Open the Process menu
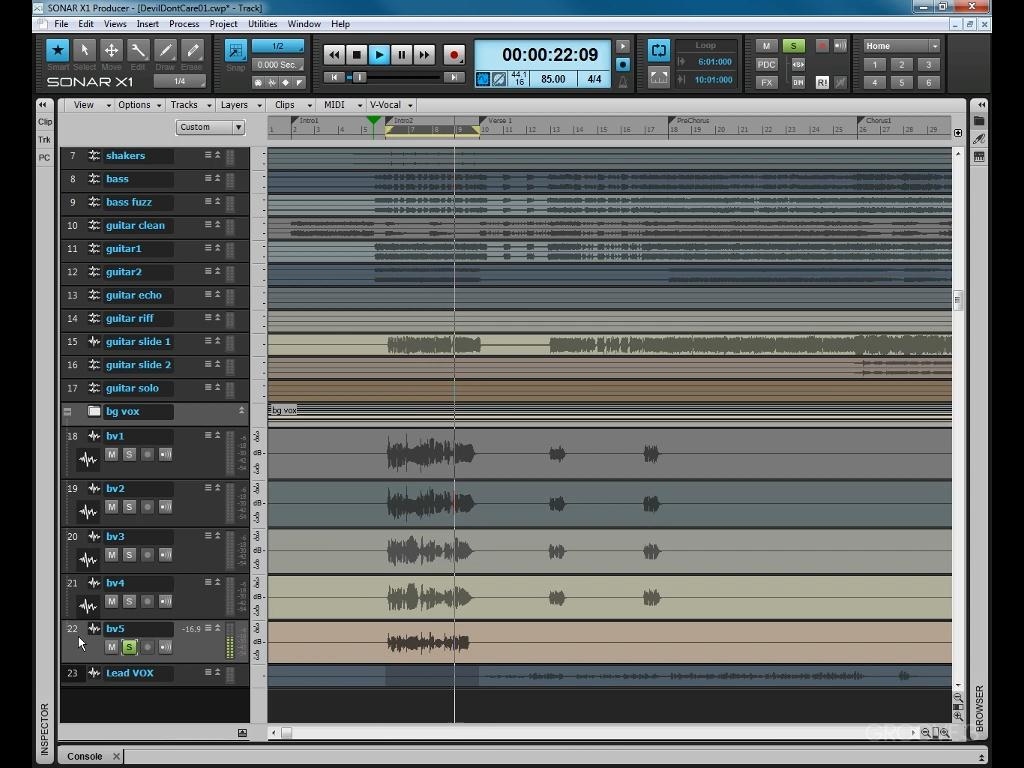The height and width of the screenshot is (768, 1024). (x=184, y=24)
